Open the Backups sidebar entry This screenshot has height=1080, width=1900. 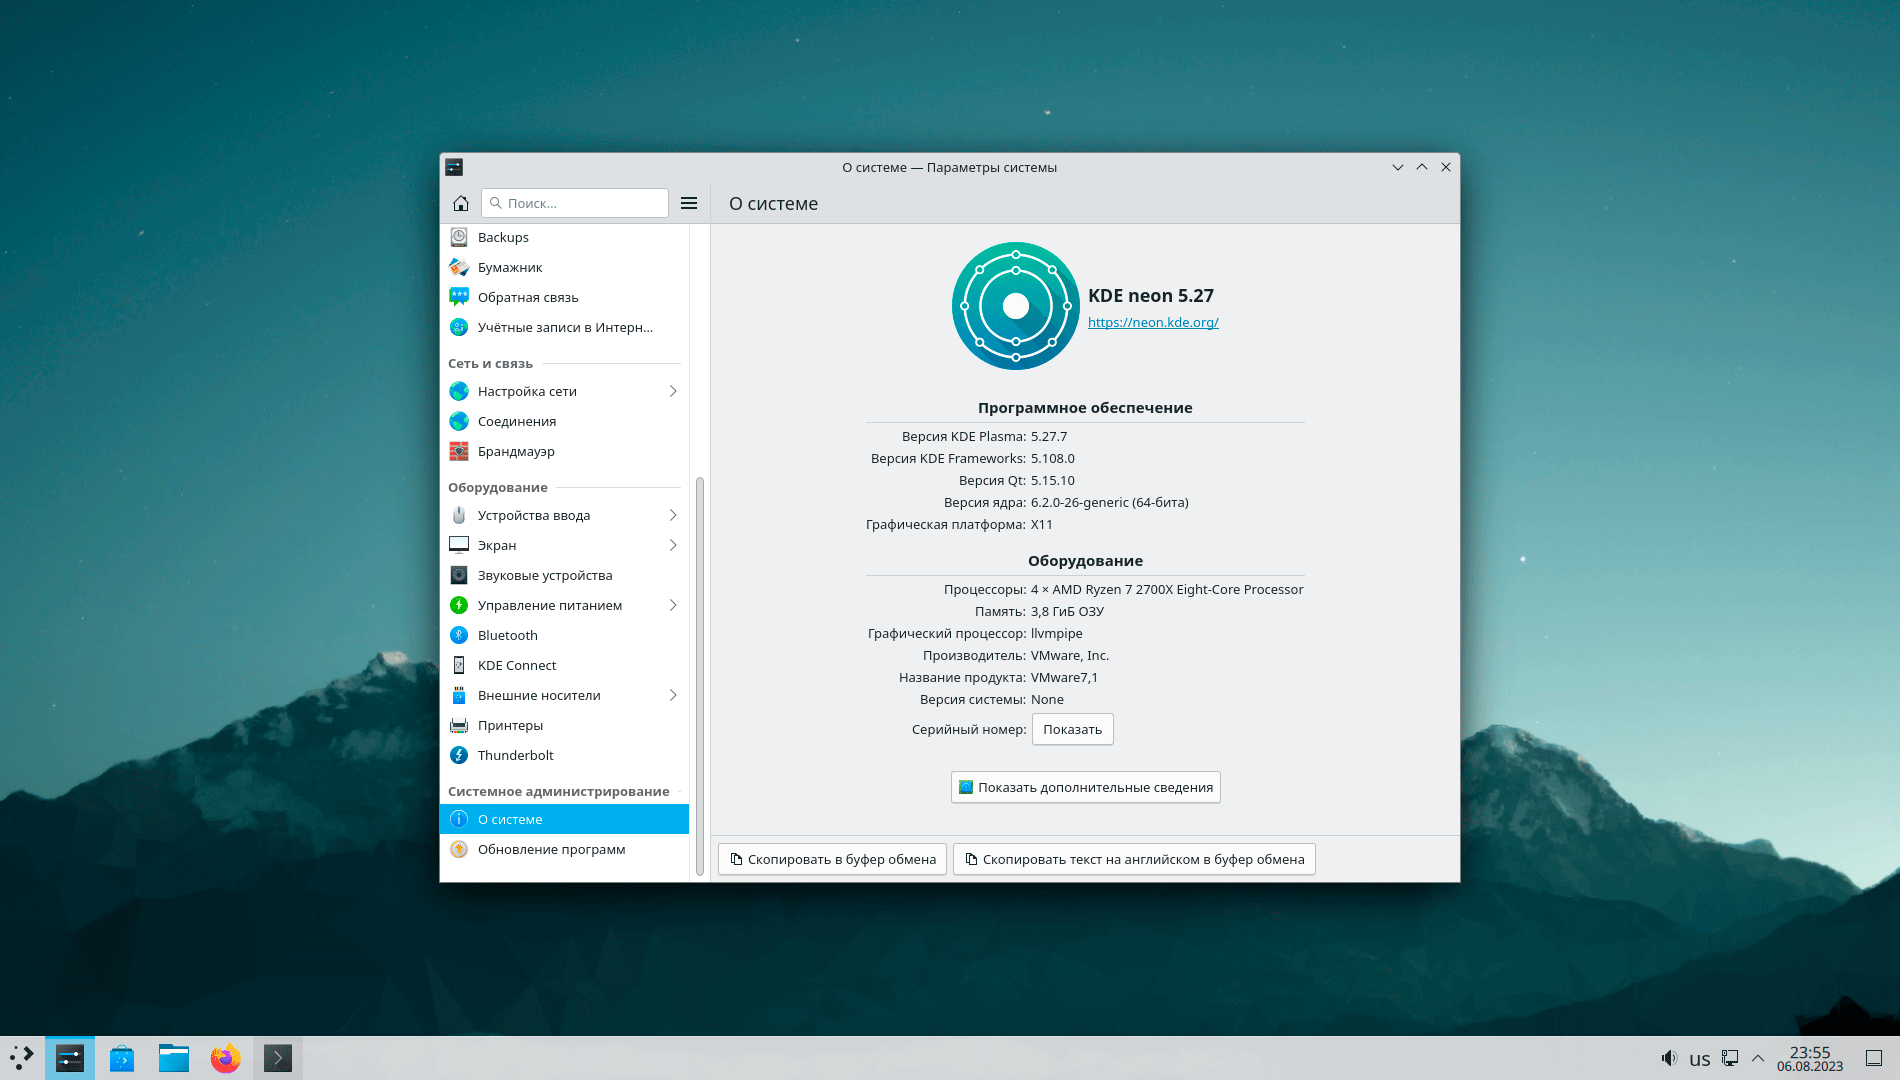click(503, 237)
